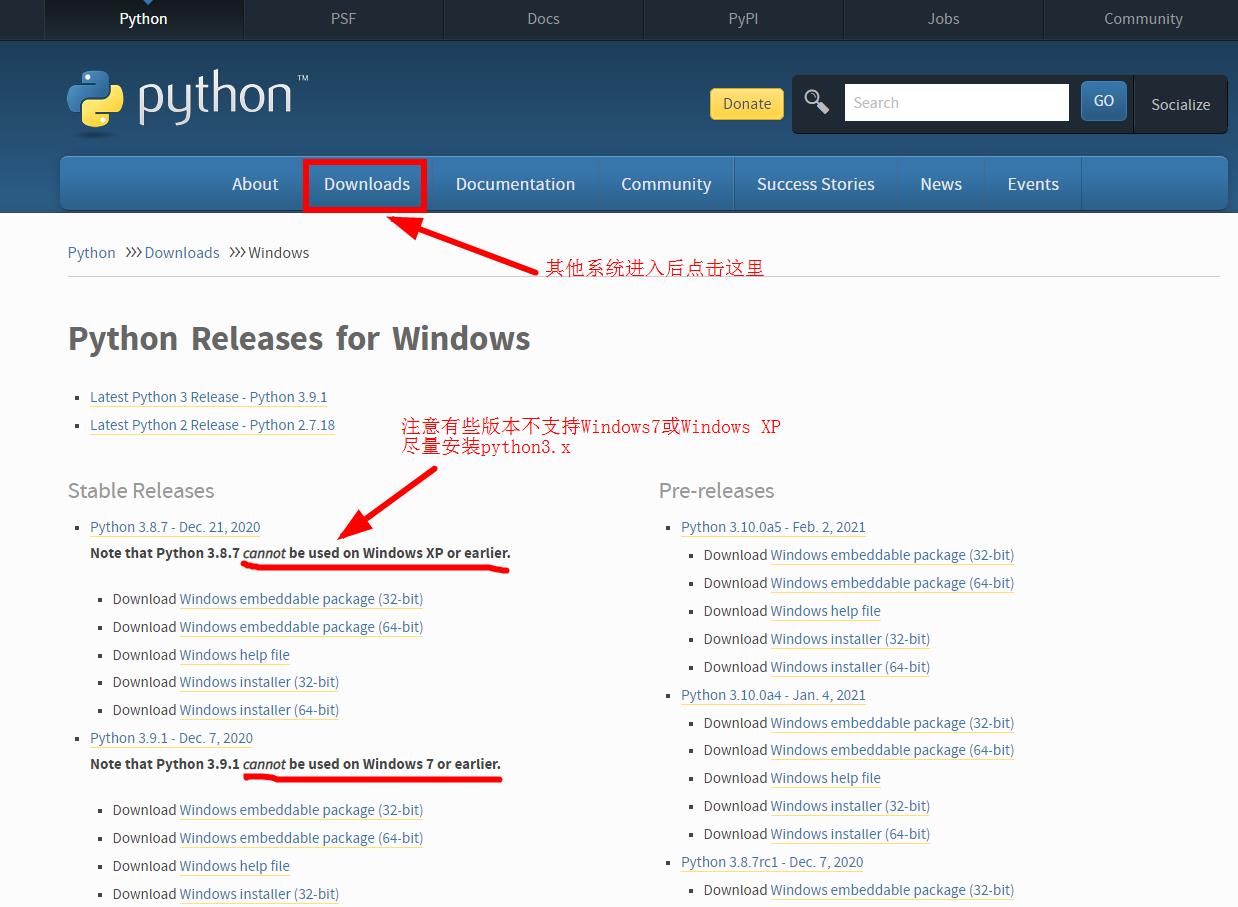Click the Python Releases for Windows heading
This screenshot has height=907, width=1238.
coord(299,339)
